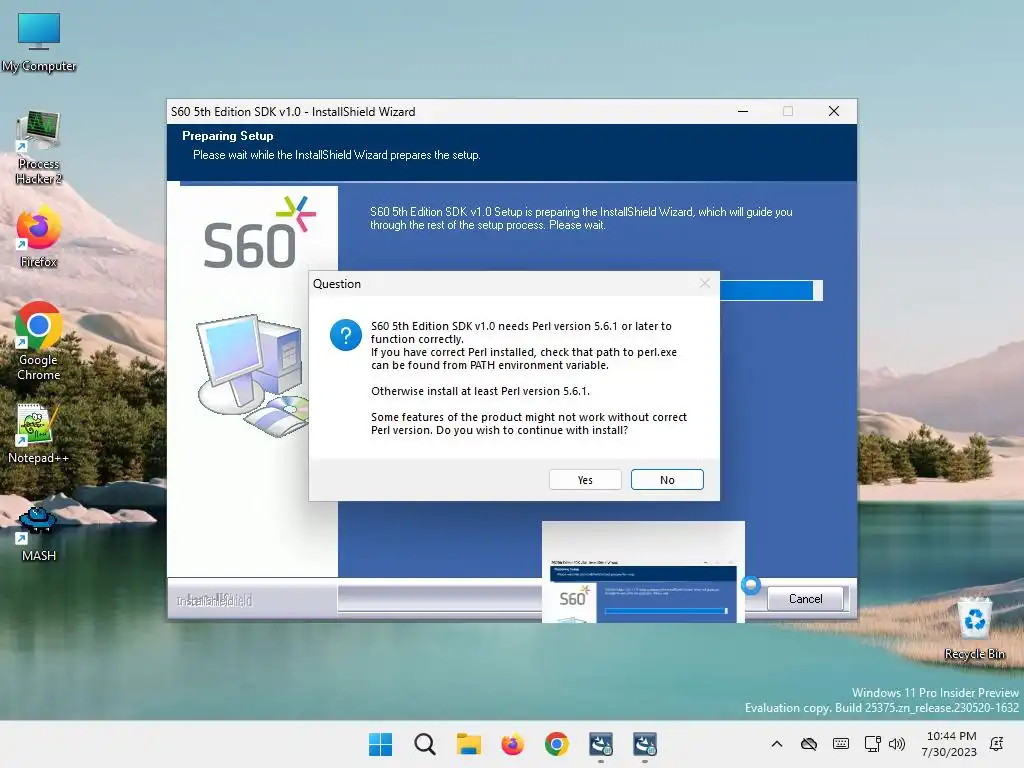Image resolution: width=1024 pixels, height=768 pixels.
Task: Launch Process Hacker 2 from desktop
Action: (x=39, y=148)
